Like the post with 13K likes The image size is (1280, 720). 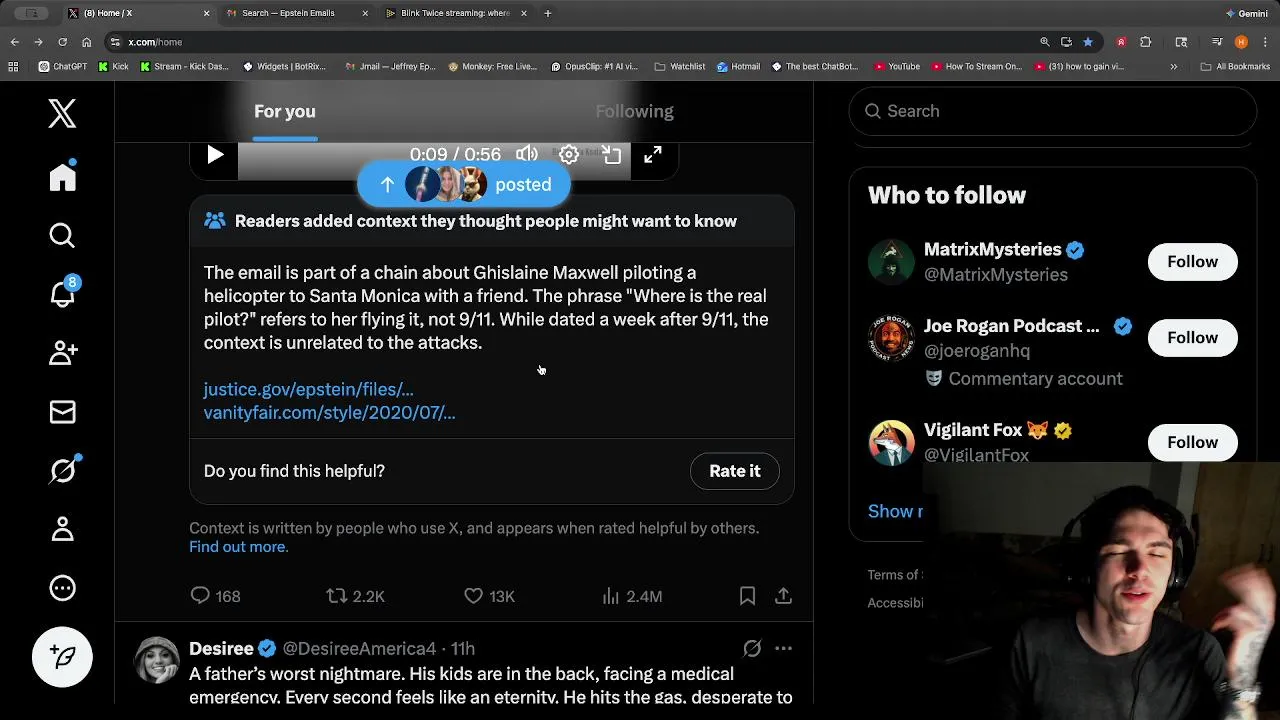click(489, 596)
